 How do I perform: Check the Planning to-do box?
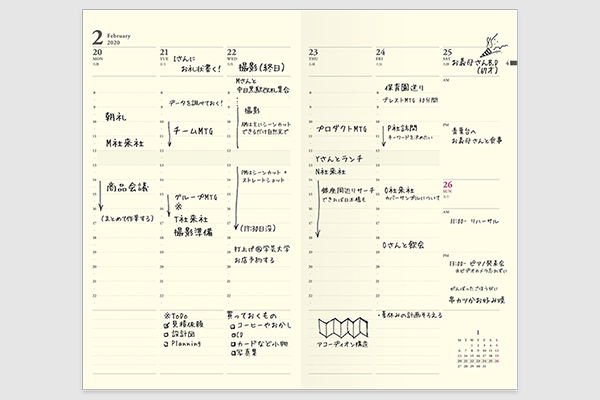coord(166,344)
